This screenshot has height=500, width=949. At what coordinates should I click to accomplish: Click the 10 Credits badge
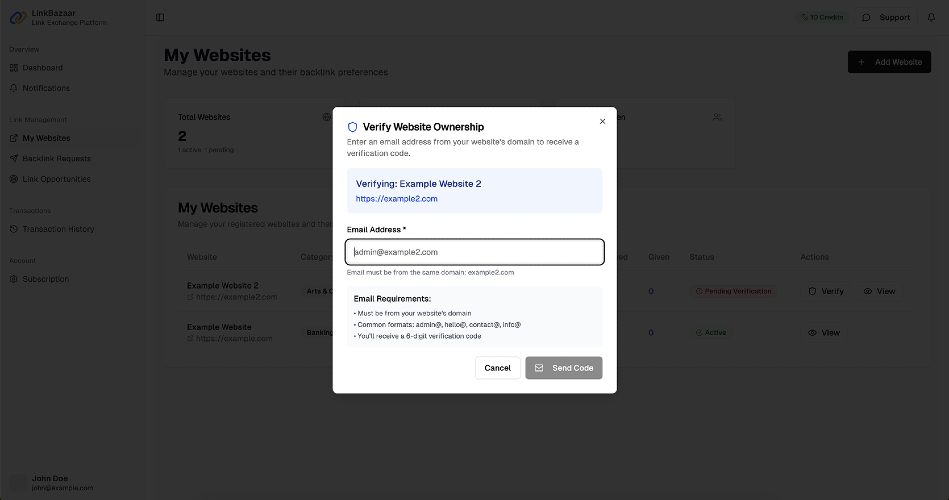click(x=822, y=18)
